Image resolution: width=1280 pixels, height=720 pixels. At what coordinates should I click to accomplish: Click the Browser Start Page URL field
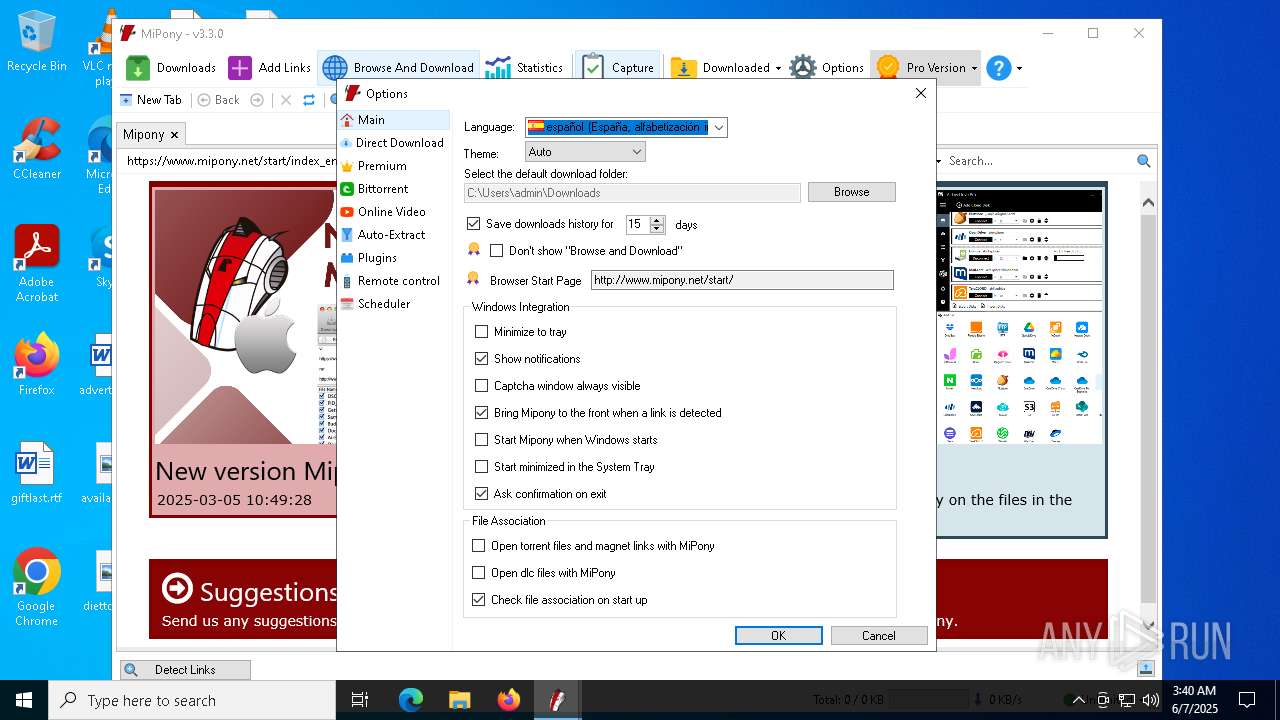click(742, 280)
